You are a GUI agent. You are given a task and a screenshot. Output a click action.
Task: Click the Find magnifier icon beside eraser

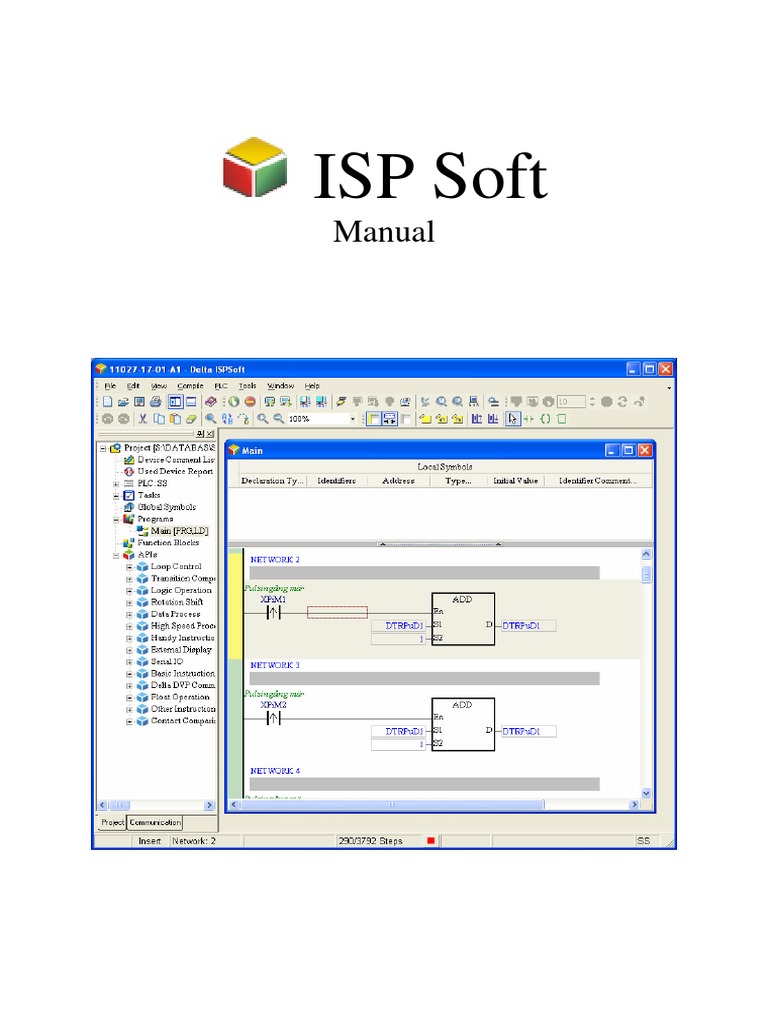211,419
